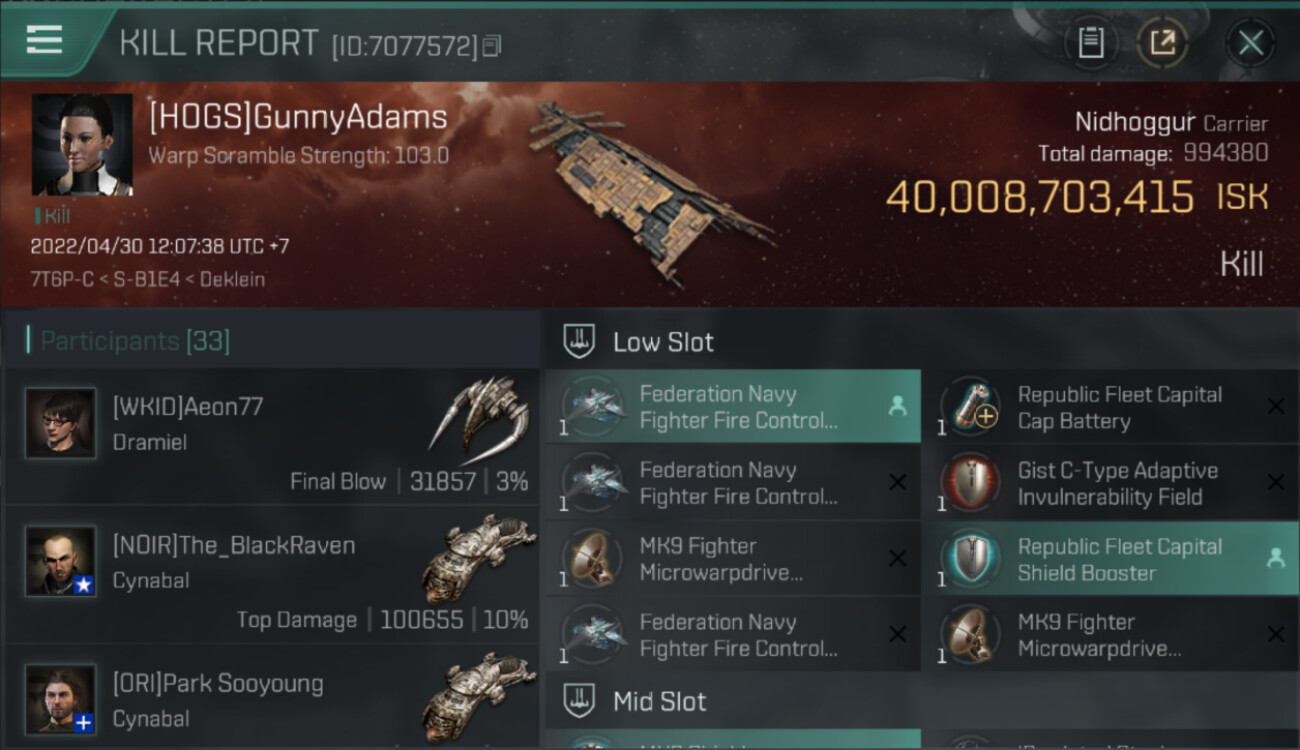Close the kill report window
The height and width of the screenshot is (750, 1300).
coord(1250,43)
